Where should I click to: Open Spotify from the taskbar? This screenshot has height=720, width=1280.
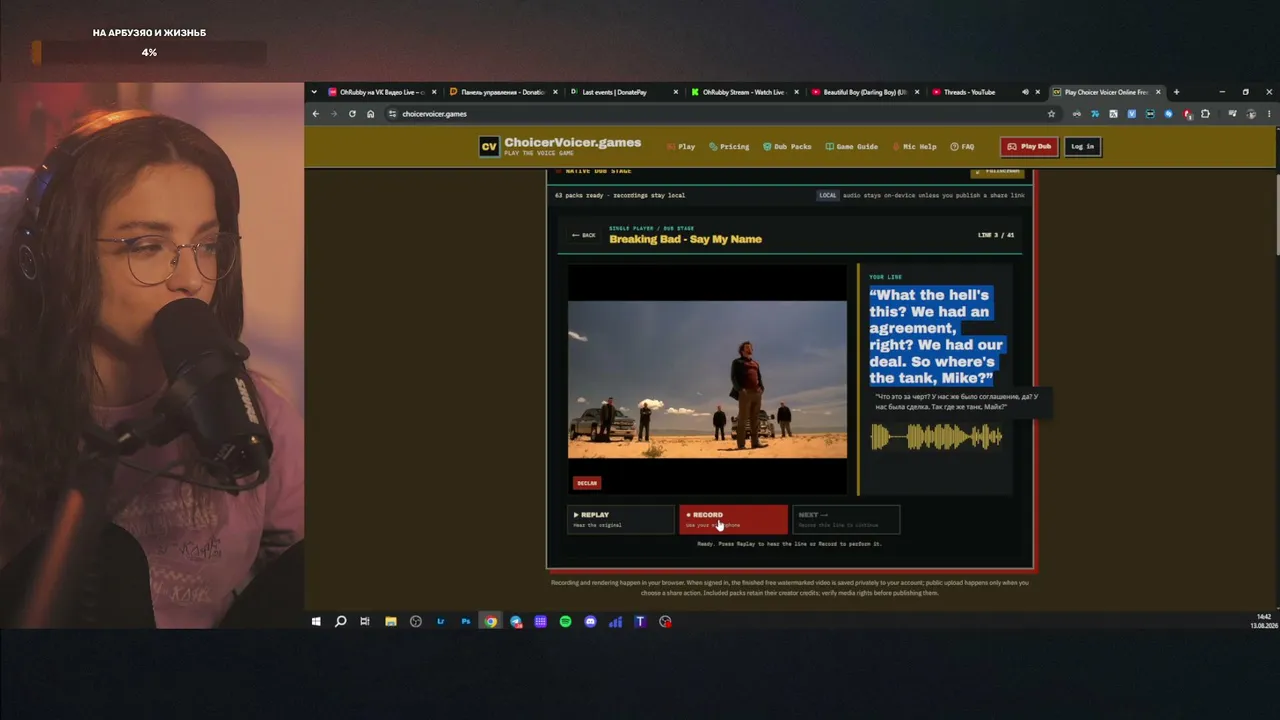tap(566, 622)
